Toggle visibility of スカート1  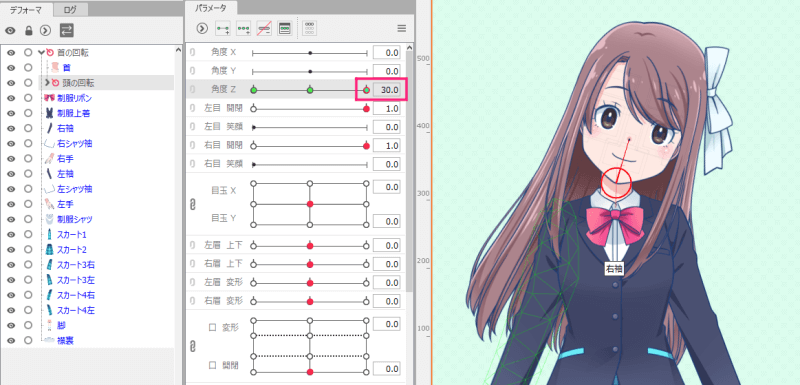(x=11, y=235)
